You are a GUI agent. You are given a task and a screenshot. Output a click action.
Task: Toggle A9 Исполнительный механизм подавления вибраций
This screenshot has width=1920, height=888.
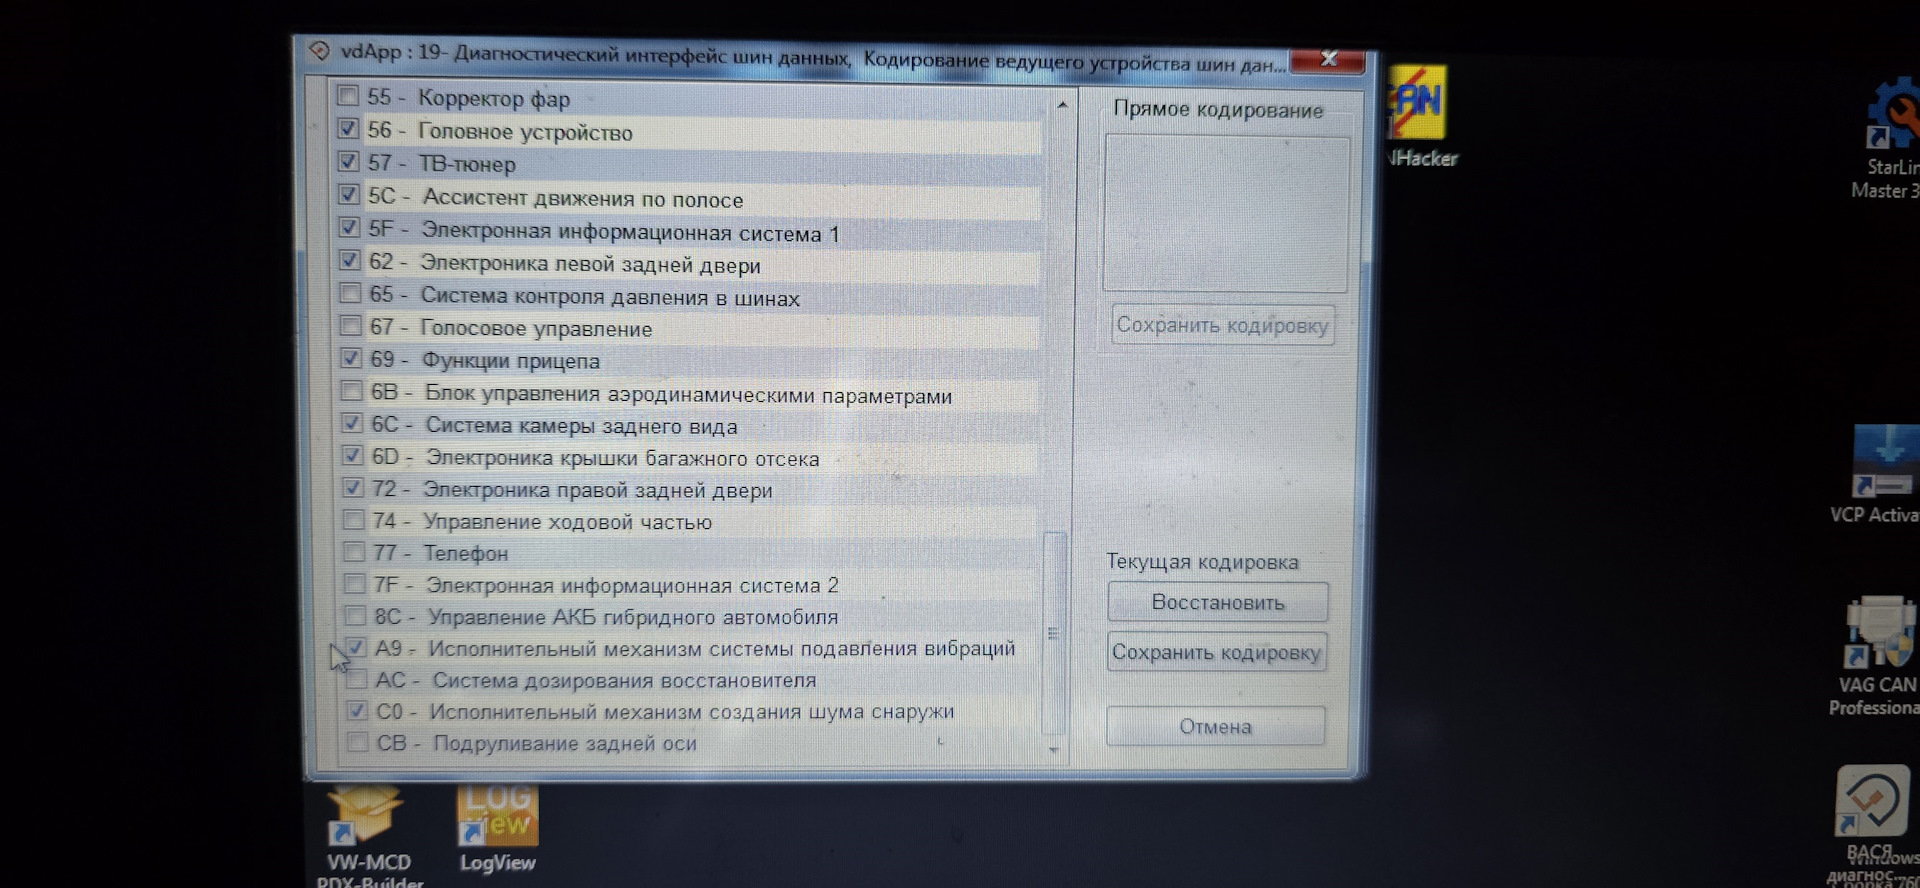(x=356, y=647)
